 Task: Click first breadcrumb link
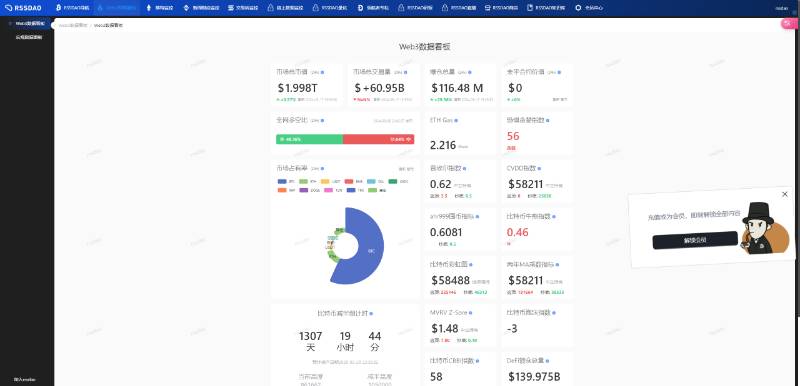point(71,24)
